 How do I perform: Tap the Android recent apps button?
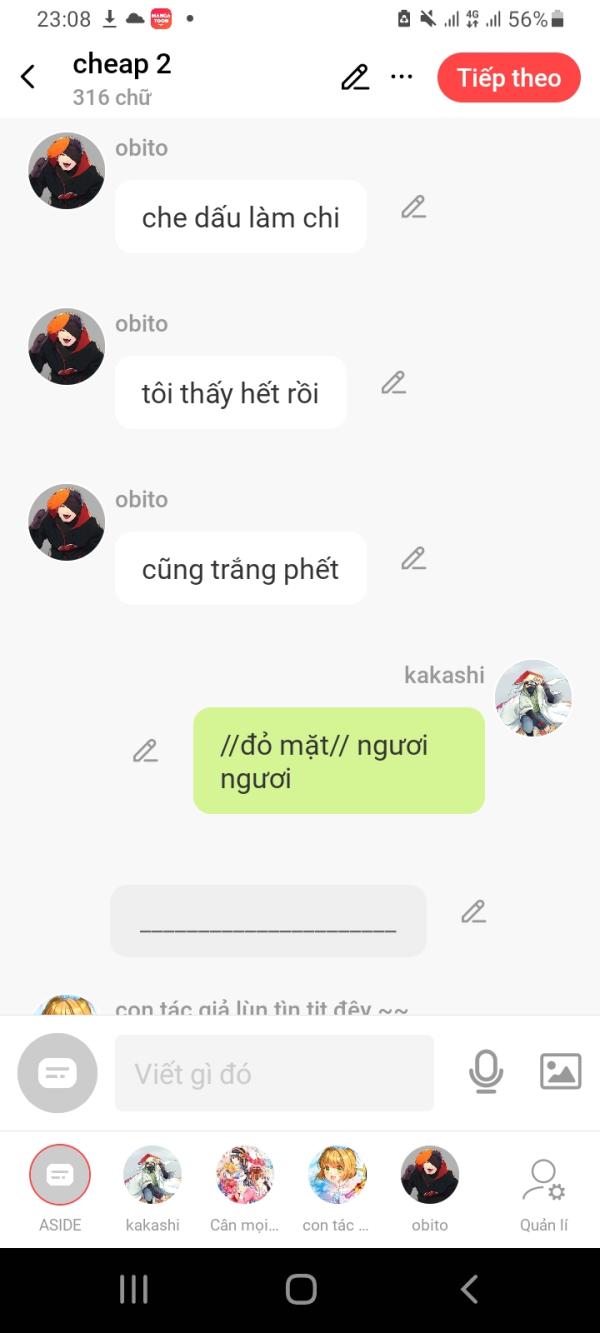click(134, 1289)
